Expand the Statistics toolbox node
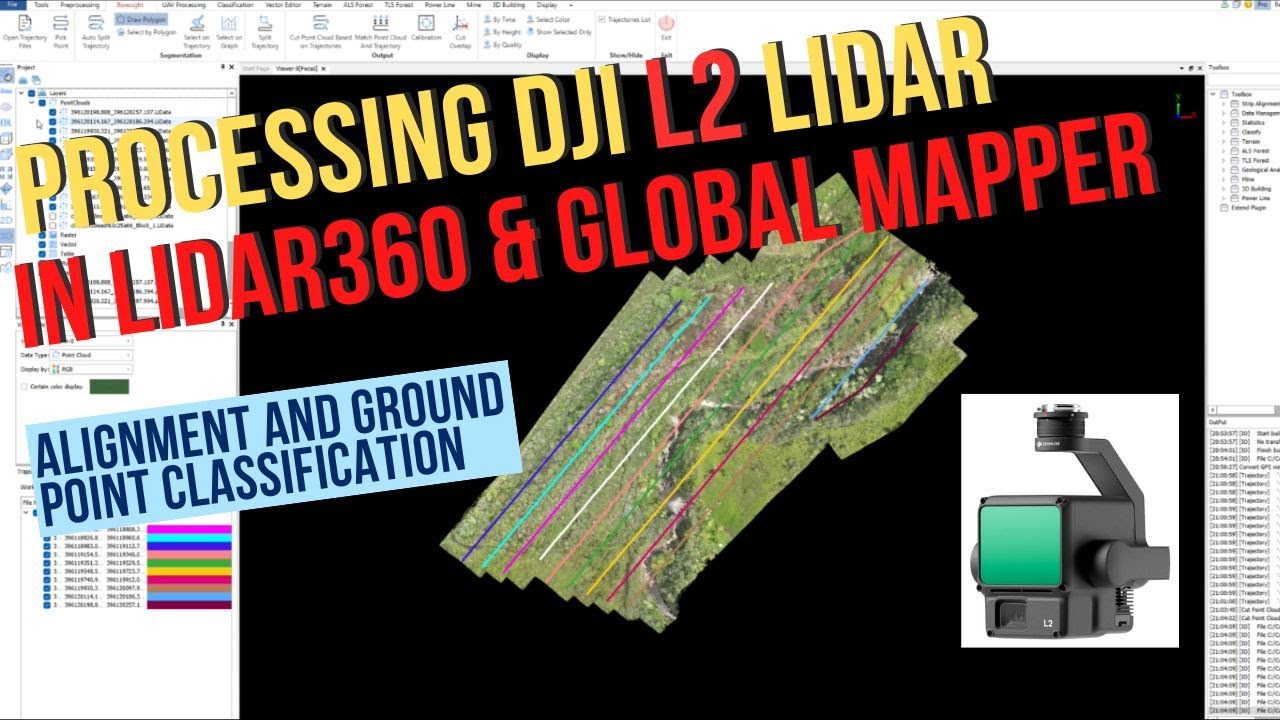The image size is (1280, 720). pyautogui.click(x=1225, y=122)
